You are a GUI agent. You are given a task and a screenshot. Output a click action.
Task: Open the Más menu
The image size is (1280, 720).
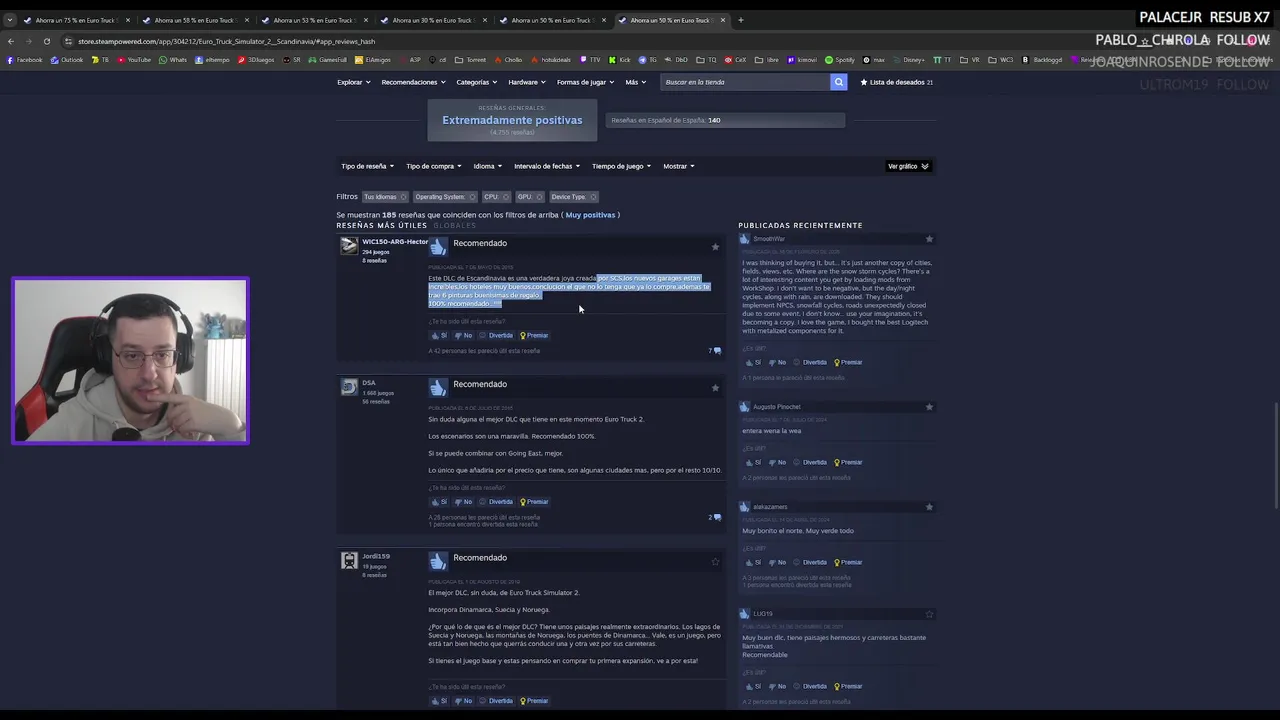(x=635, y=82)
